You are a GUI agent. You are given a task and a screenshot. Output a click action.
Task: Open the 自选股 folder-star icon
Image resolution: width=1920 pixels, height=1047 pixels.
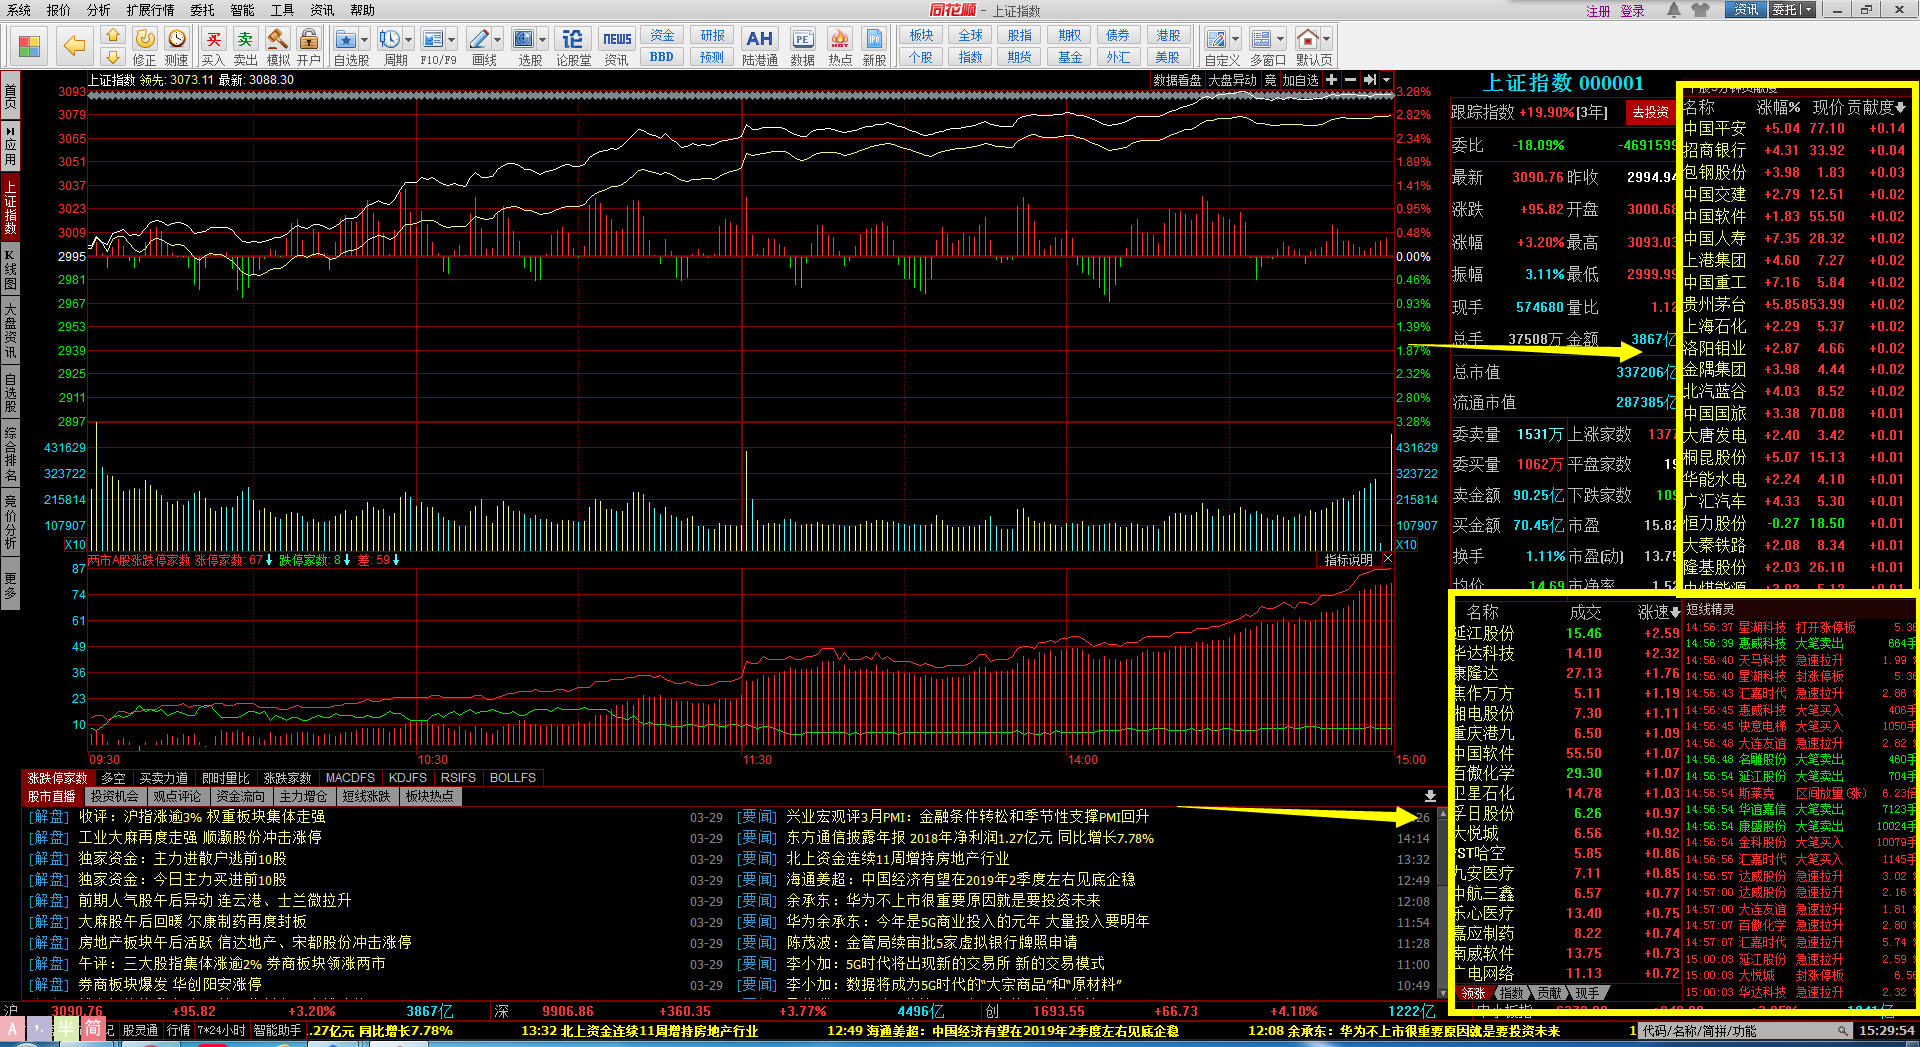click(346, 39)
